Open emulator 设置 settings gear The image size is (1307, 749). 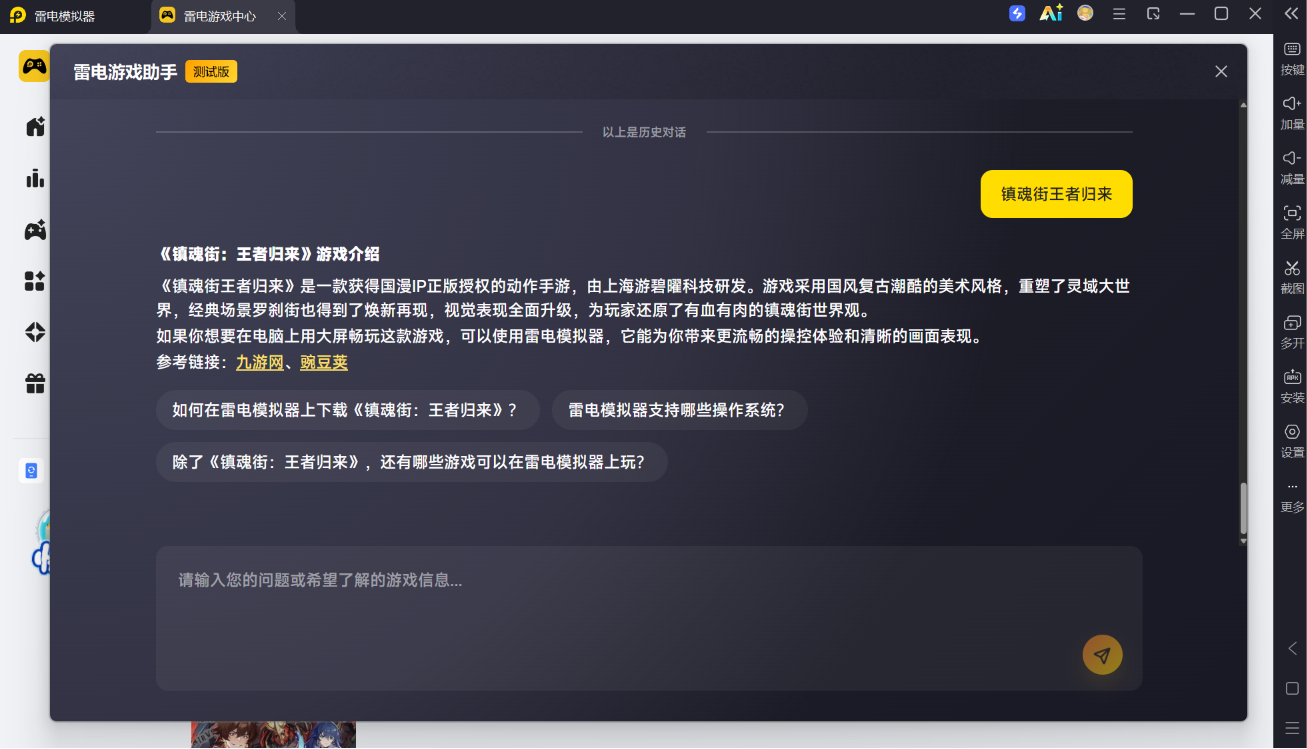1292,440
